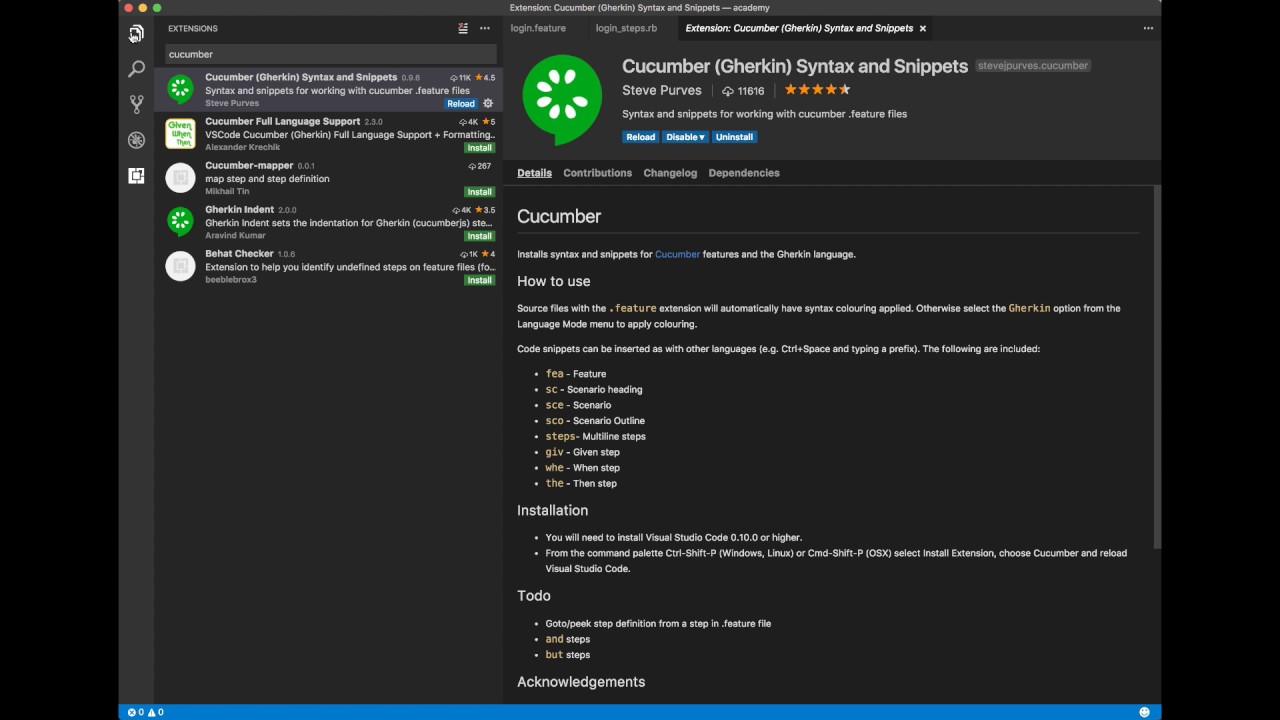Click the feedback smiley in status bar
Viewport: 1280px width, 720px height.
click(1144, 712)
